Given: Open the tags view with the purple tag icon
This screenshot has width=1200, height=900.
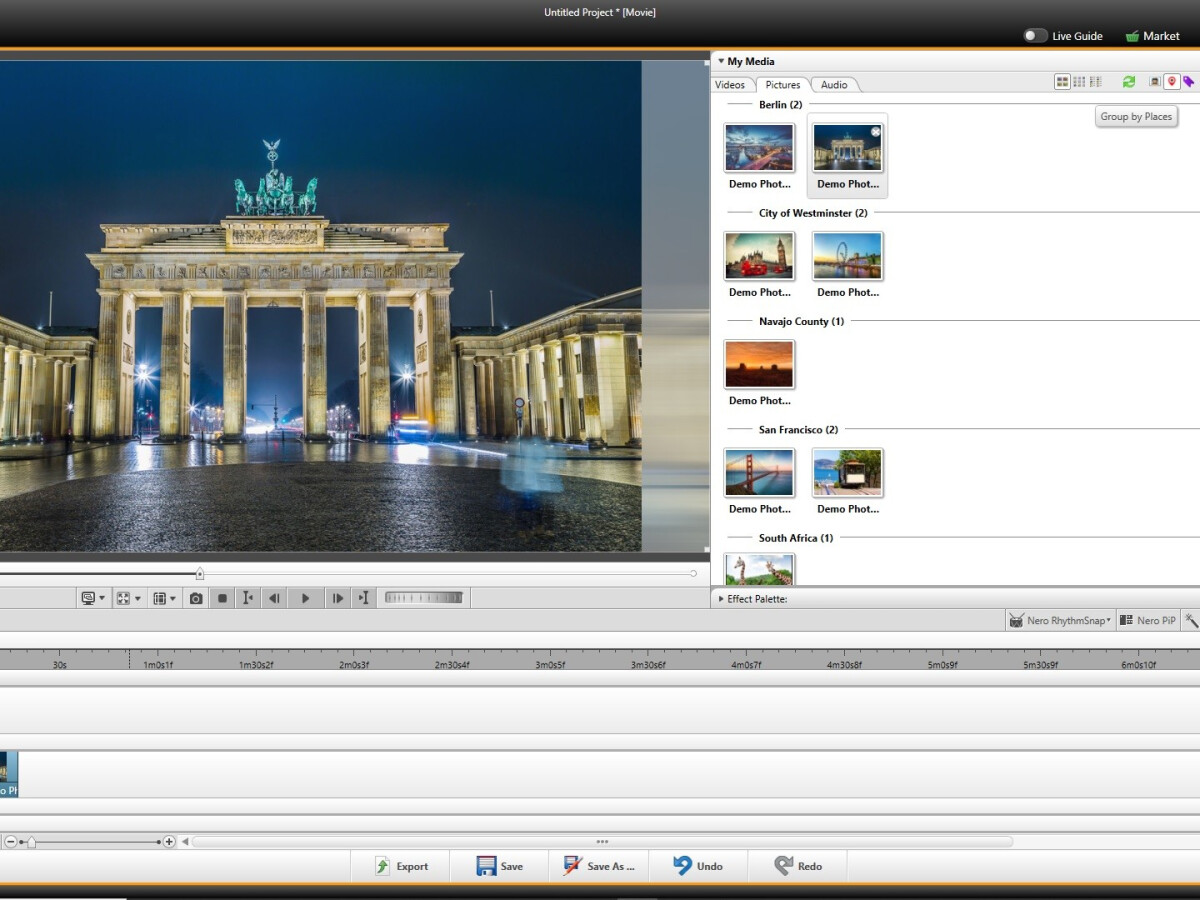Looking at the screenshot, I should [x=1189, y=81].
